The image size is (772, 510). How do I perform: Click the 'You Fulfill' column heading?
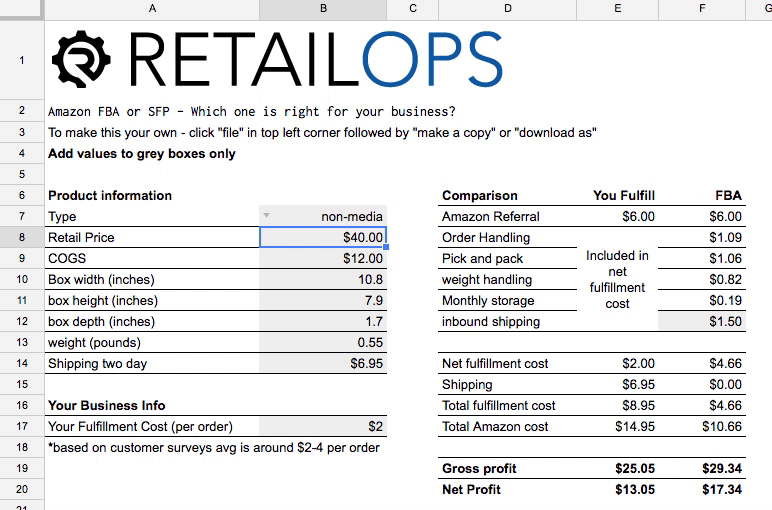tap(617, 195)
